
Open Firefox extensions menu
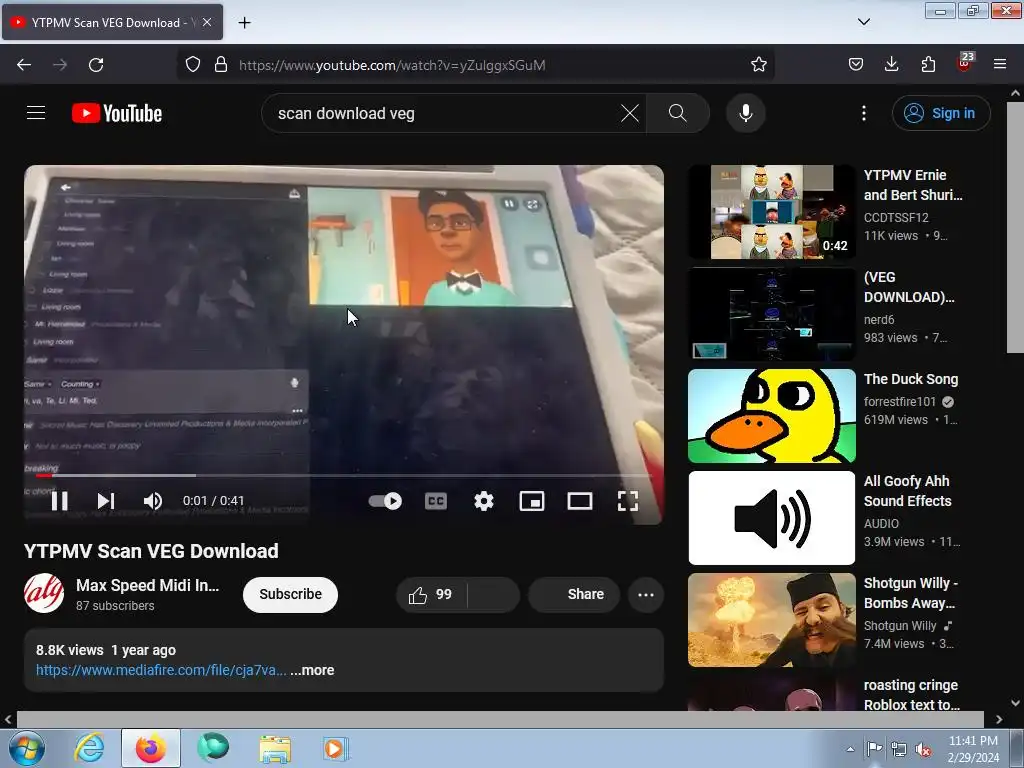[x=928, y=65]
